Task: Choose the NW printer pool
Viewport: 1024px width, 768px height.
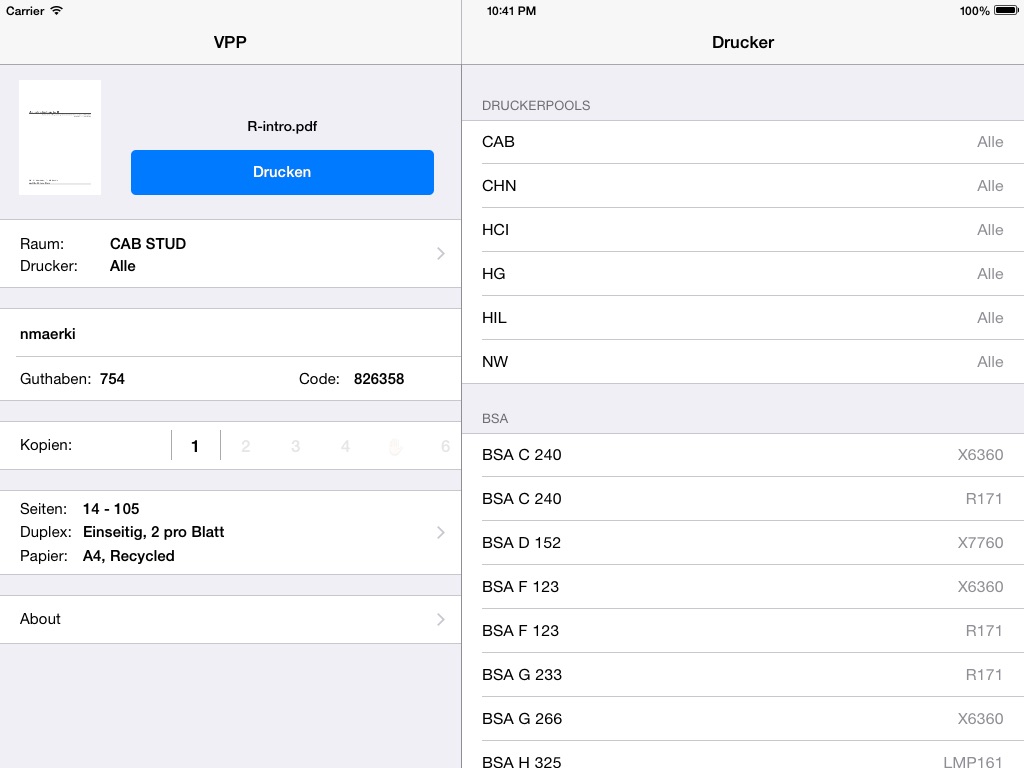Action: [743, 362]
